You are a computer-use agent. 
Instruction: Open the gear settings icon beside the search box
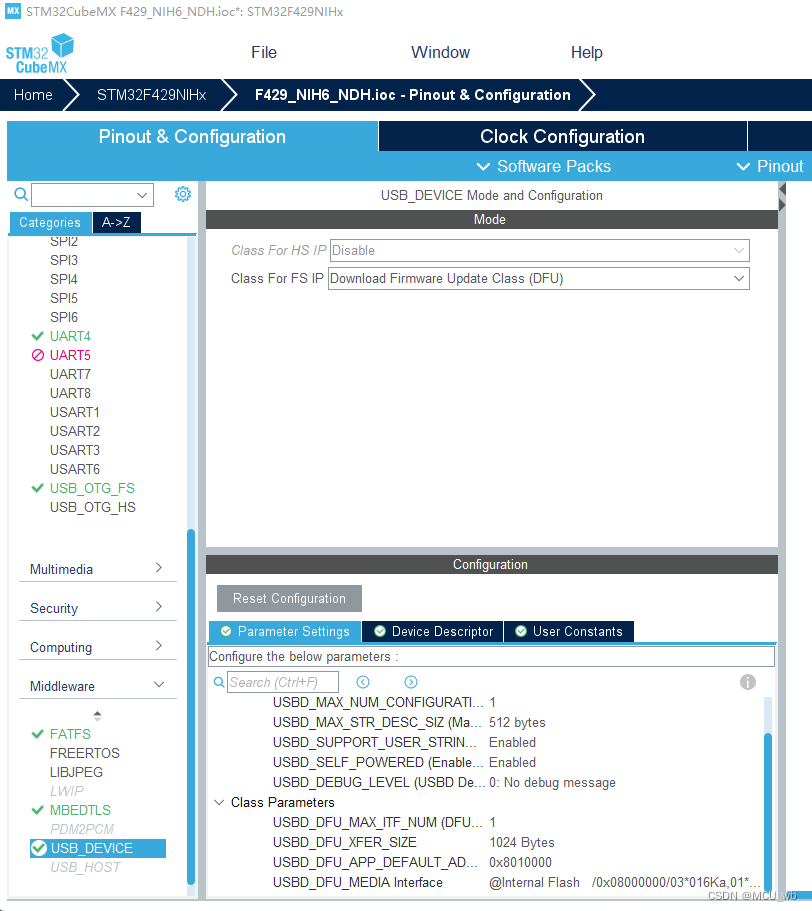click(x=183, y=194)
